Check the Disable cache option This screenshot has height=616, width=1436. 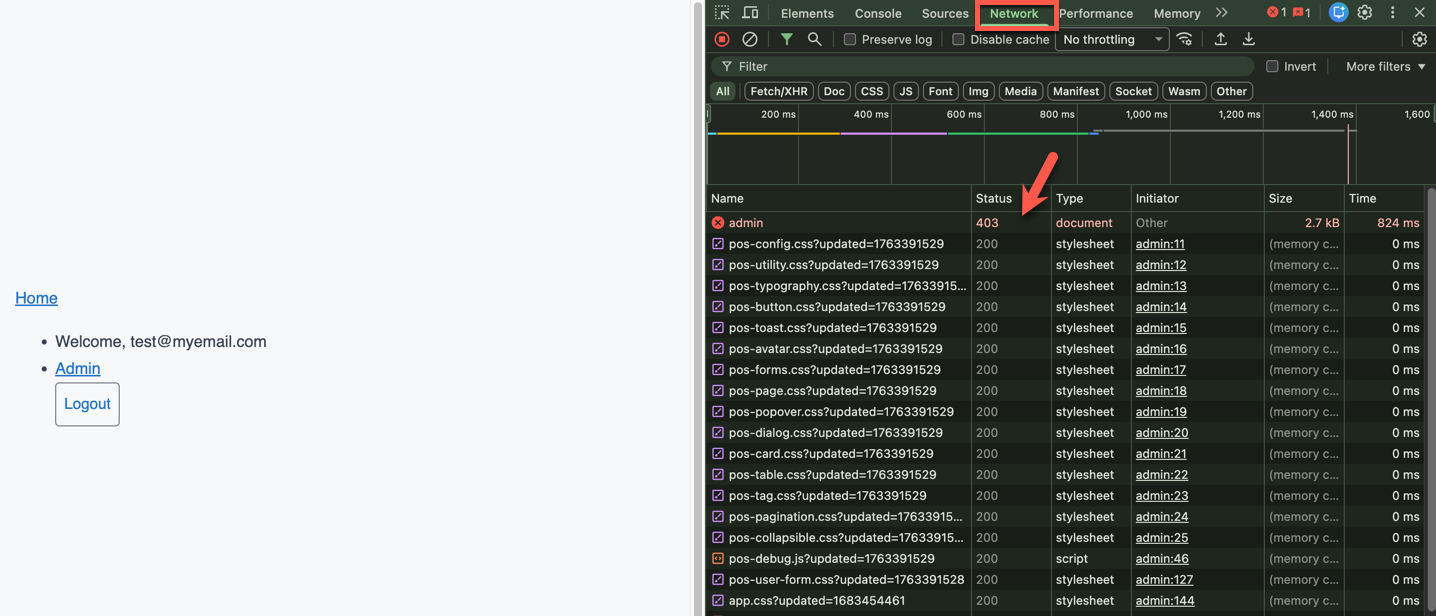click(958, 39)
